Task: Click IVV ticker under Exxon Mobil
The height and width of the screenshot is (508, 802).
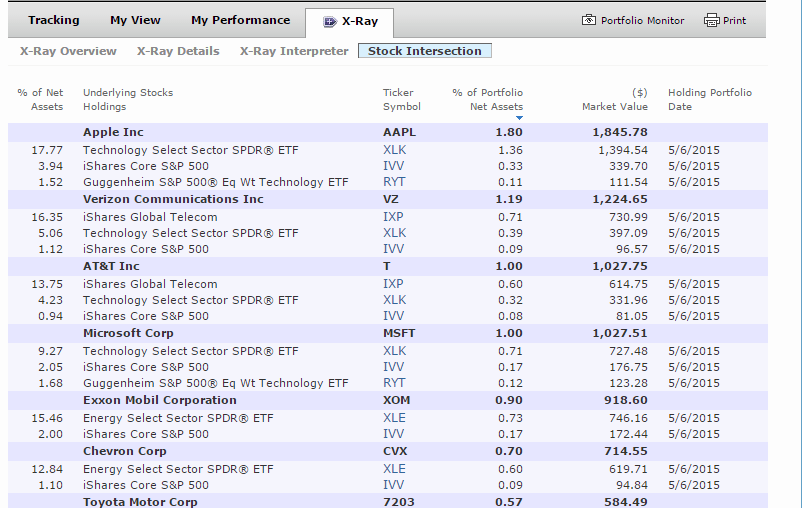Action: tap(393, 434)
